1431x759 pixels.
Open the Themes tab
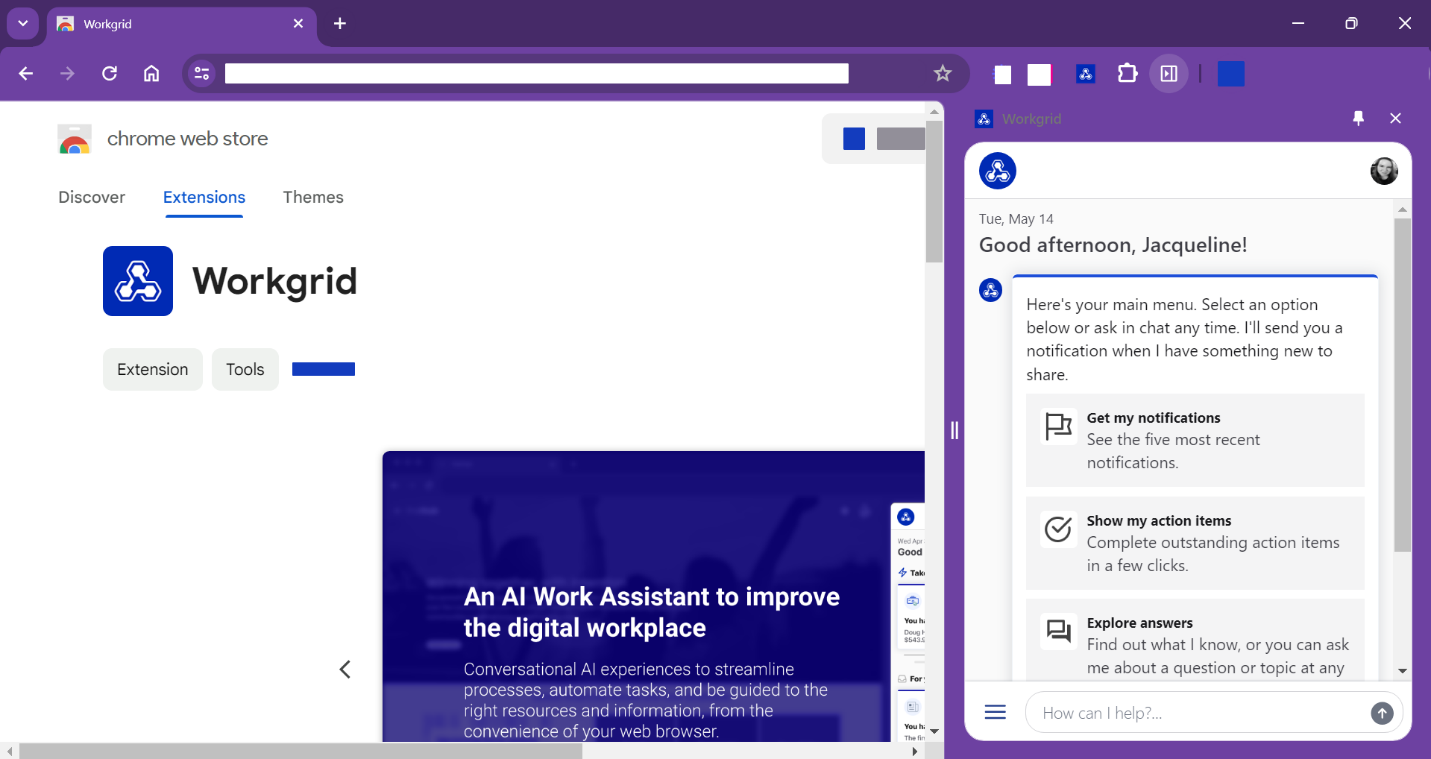pos(313,197)
